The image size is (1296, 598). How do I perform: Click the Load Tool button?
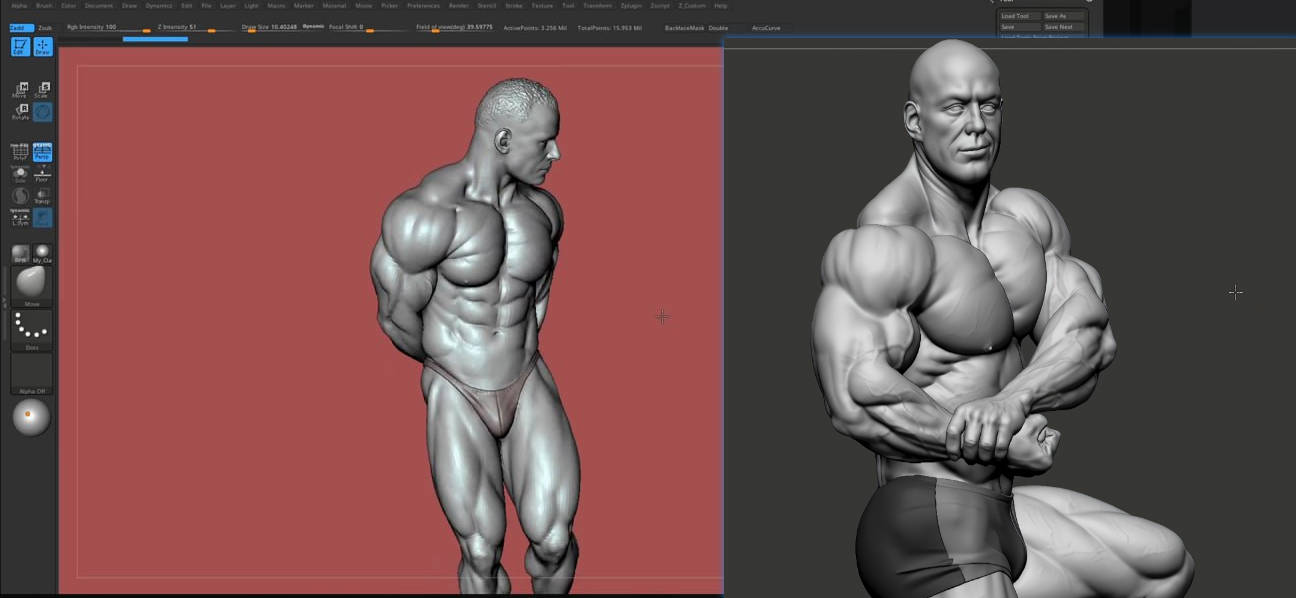1018,16
